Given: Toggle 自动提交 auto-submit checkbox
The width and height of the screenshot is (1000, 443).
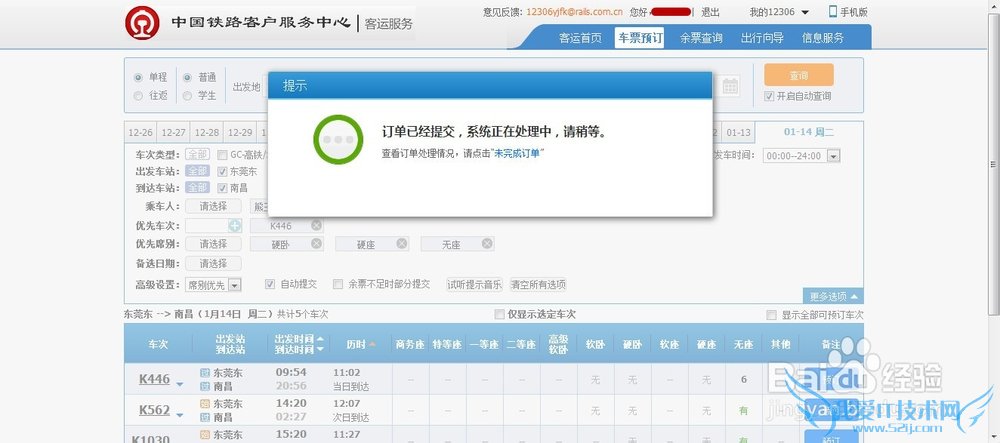Looking at the screenshot, I should coord(270,284).
